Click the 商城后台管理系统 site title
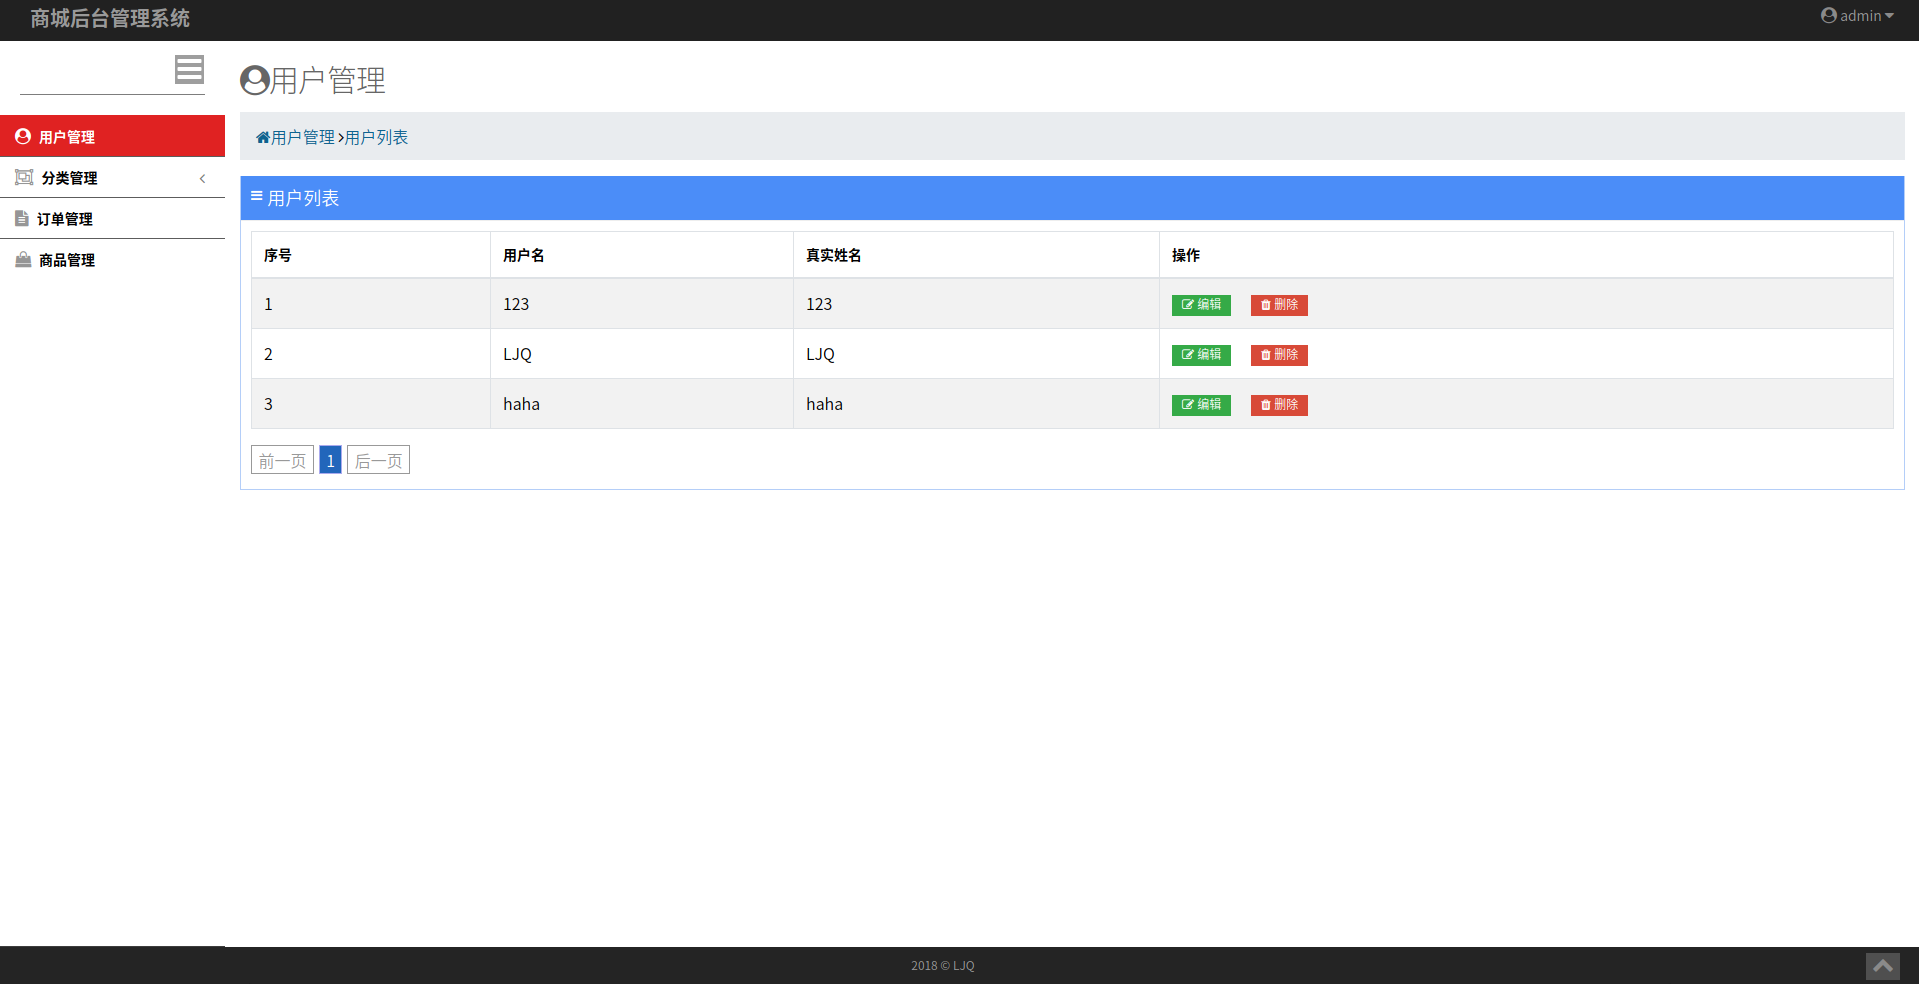The width and height of the screenshot is (1919, 984). 110,18
